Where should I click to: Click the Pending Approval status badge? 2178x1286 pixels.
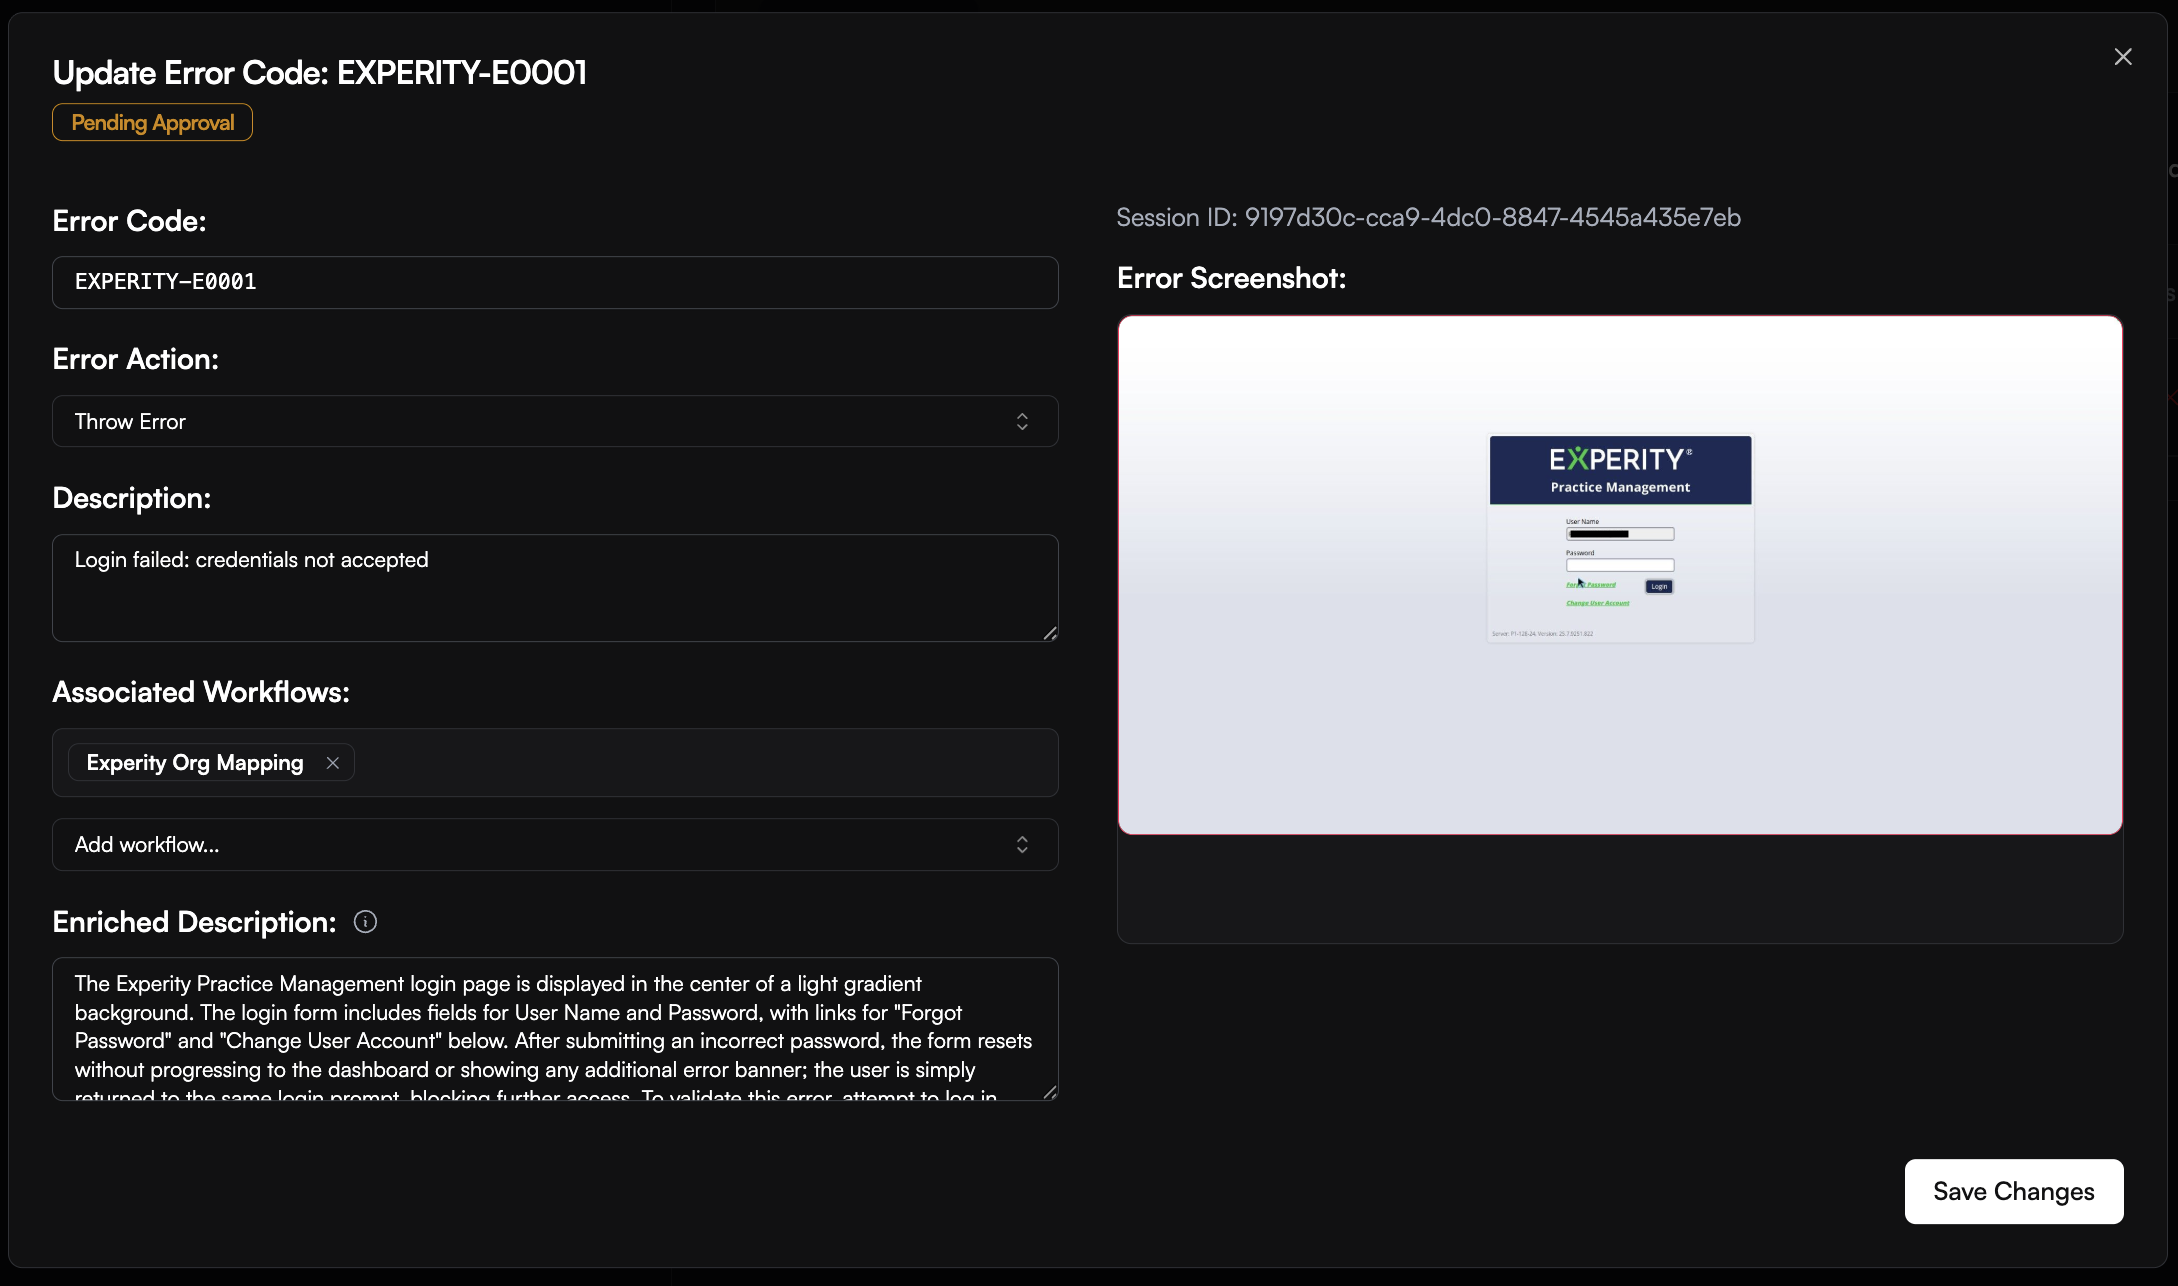[152, 123]
